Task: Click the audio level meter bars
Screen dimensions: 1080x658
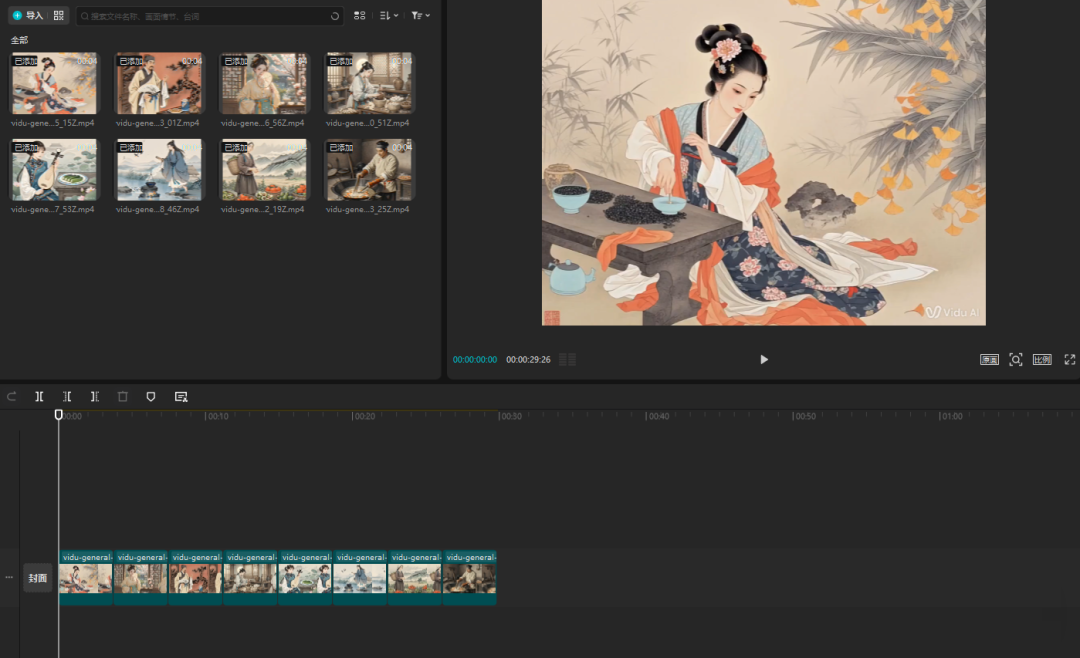Action: click(x=568, y=360)
